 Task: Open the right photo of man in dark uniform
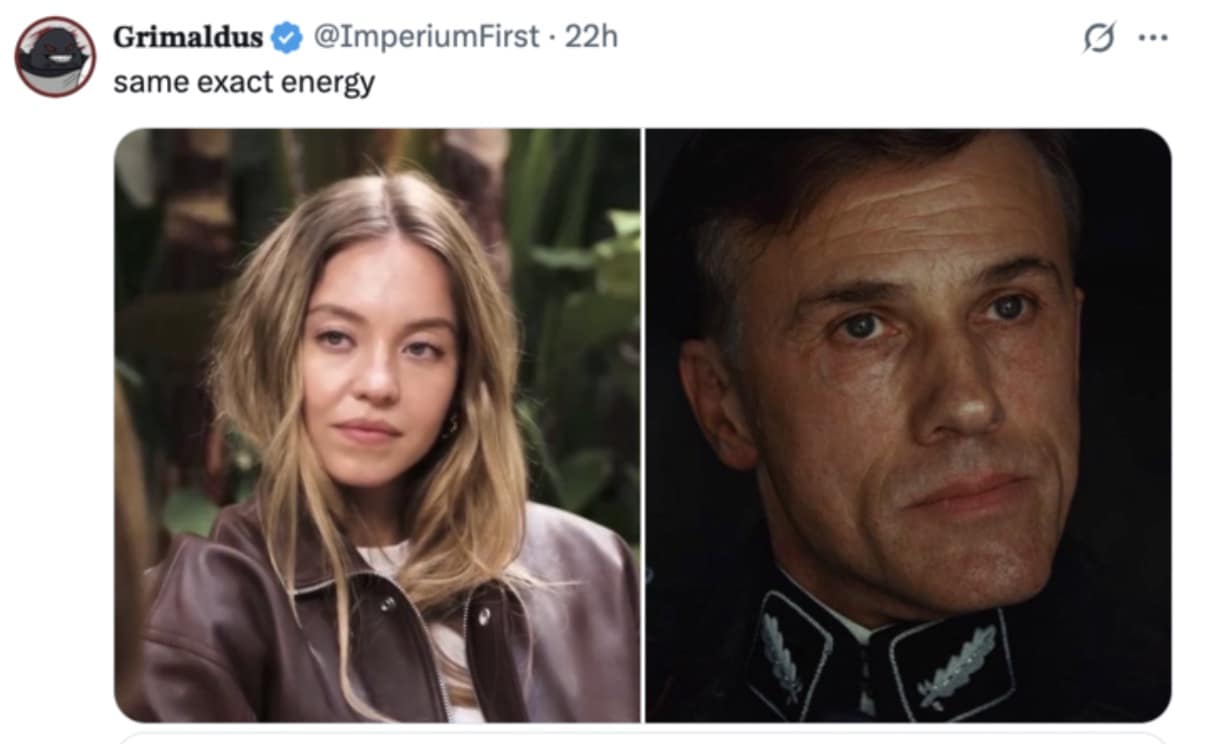(x=907, y=424)
